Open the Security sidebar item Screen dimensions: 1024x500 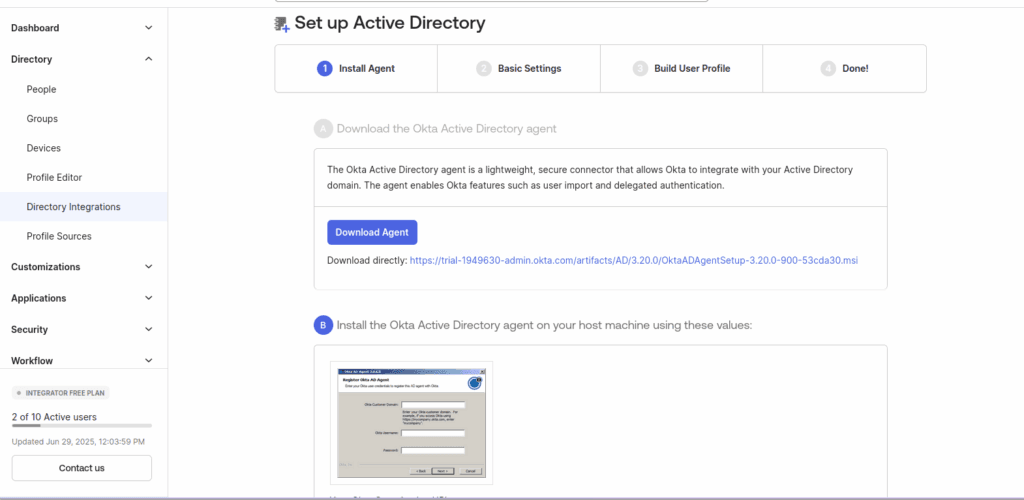29,330
